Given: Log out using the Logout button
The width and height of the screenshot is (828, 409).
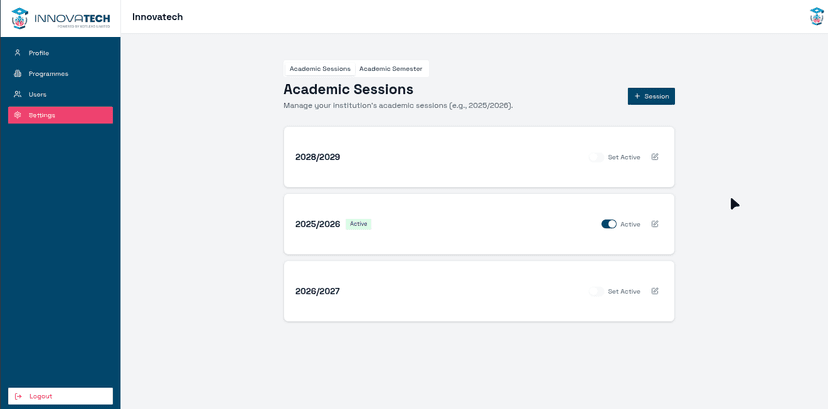Looking at the screenshot, I should click(x=60, y=396).
